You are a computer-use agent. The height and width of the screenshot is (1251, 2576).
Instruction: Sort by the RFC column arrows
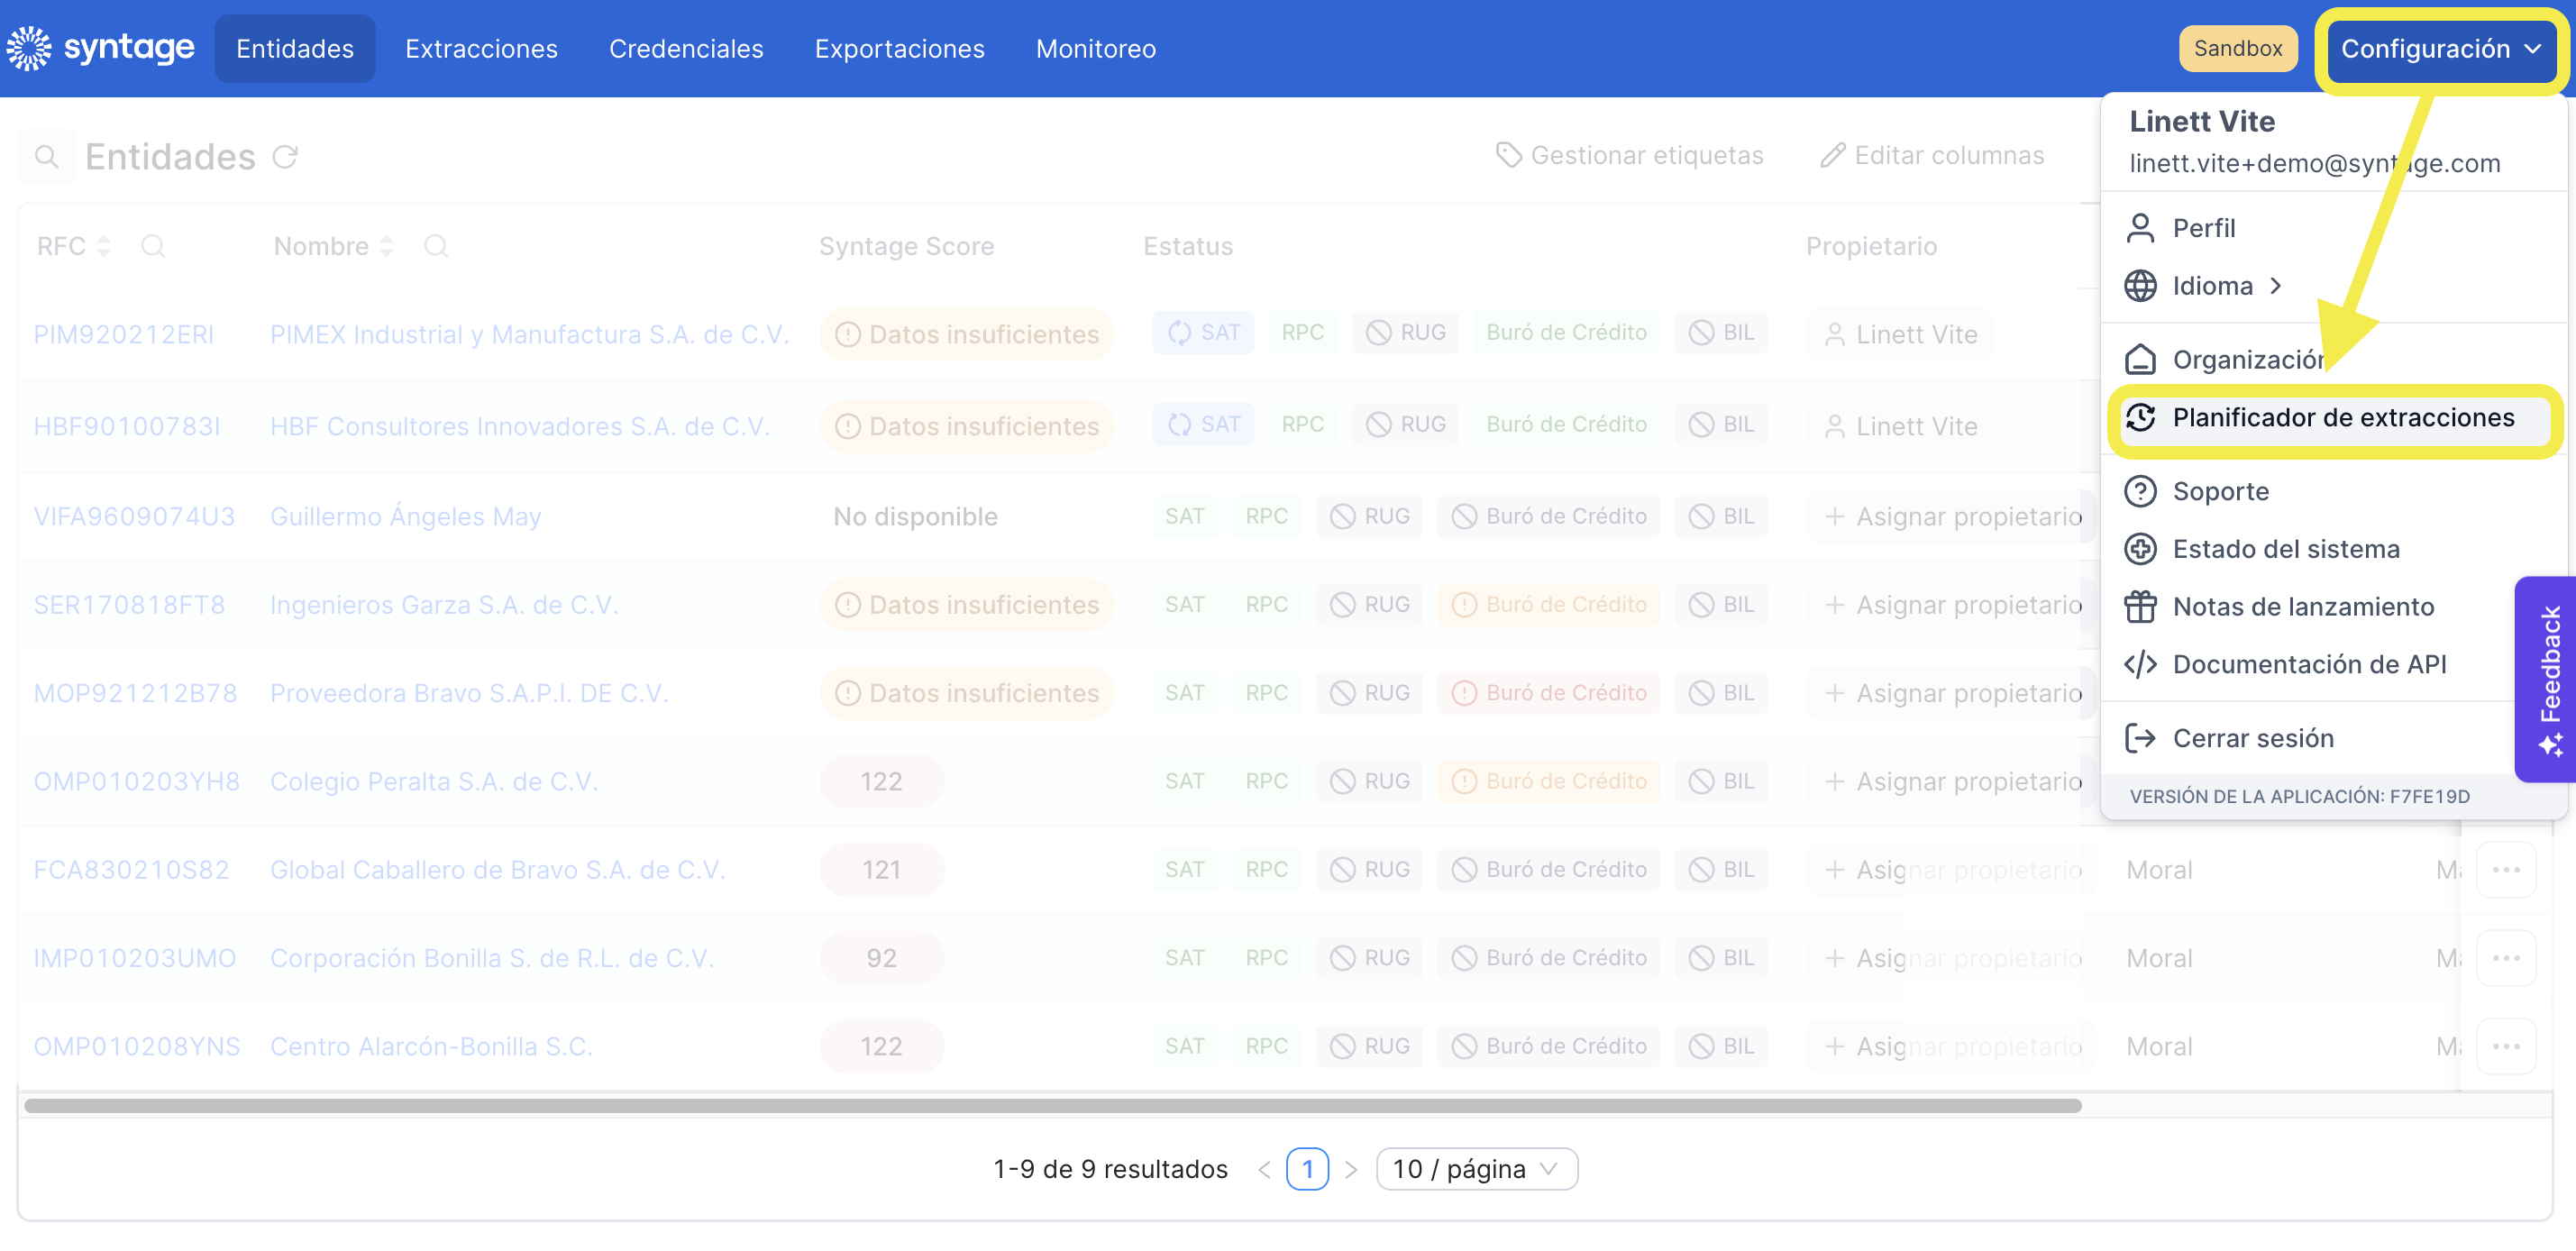(103, 246)
